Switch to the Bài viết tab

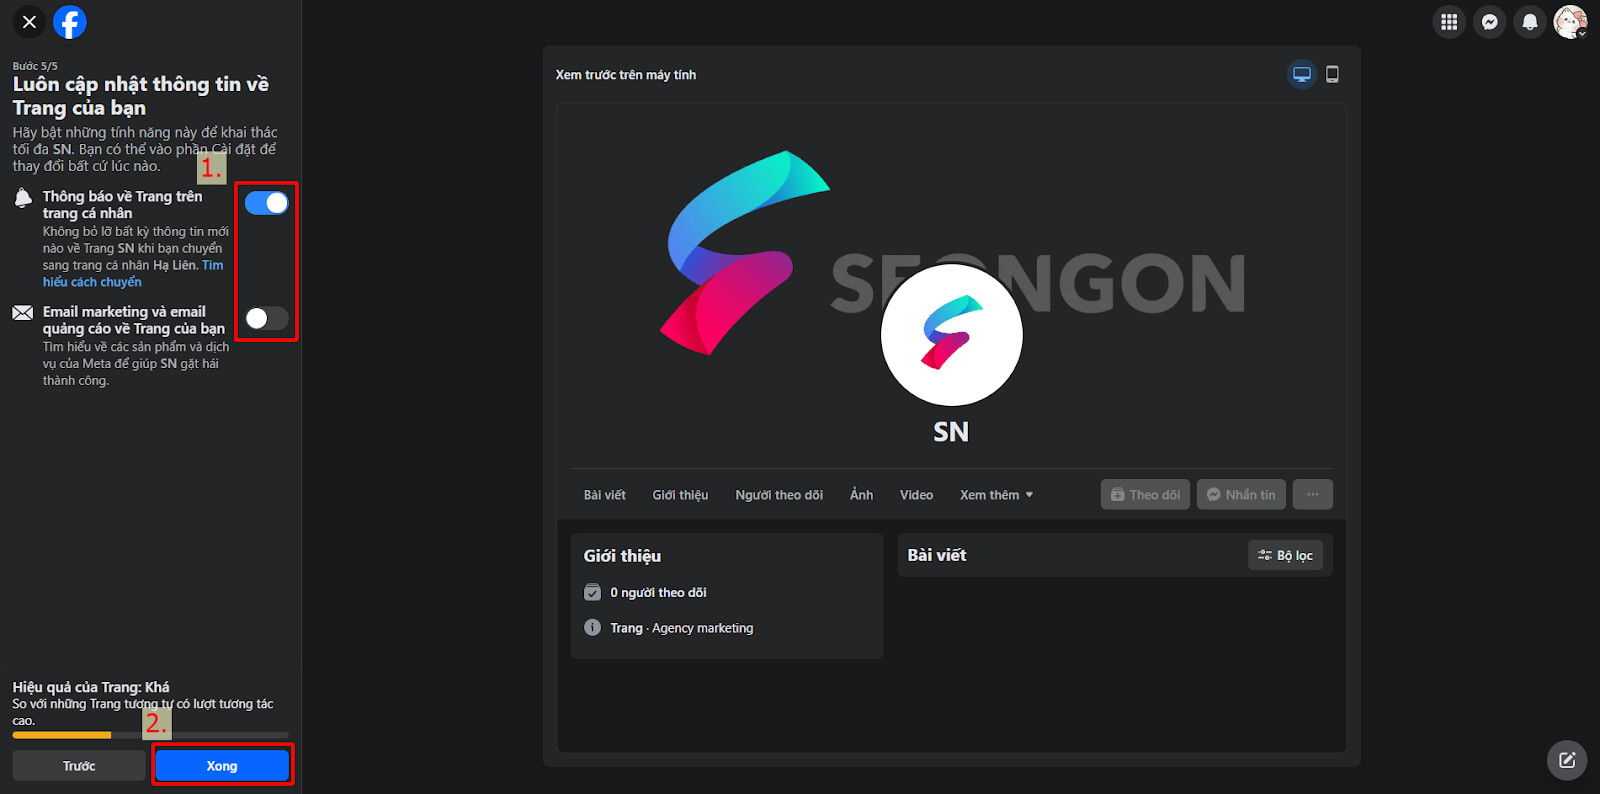coord(605,495)
